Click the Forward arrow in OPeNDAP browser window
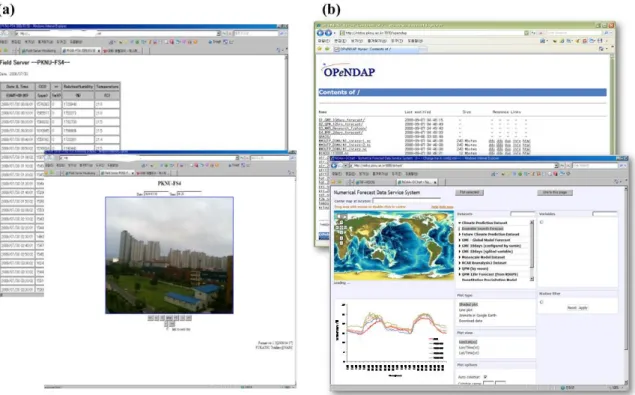 click(328, 33)
